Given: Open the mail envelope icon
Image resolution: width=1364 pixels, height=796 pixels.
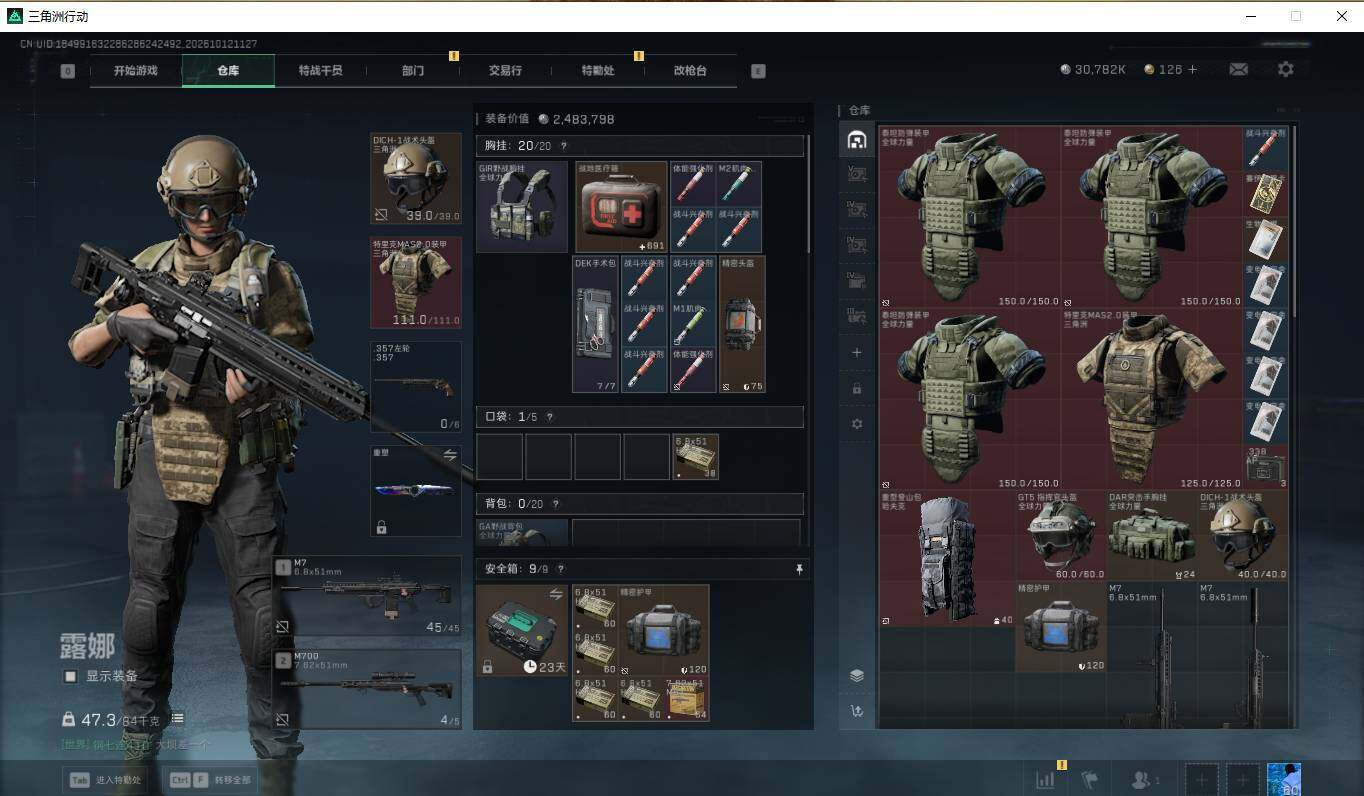Looking at the screenshot, I should click(x=1238, y=69).
